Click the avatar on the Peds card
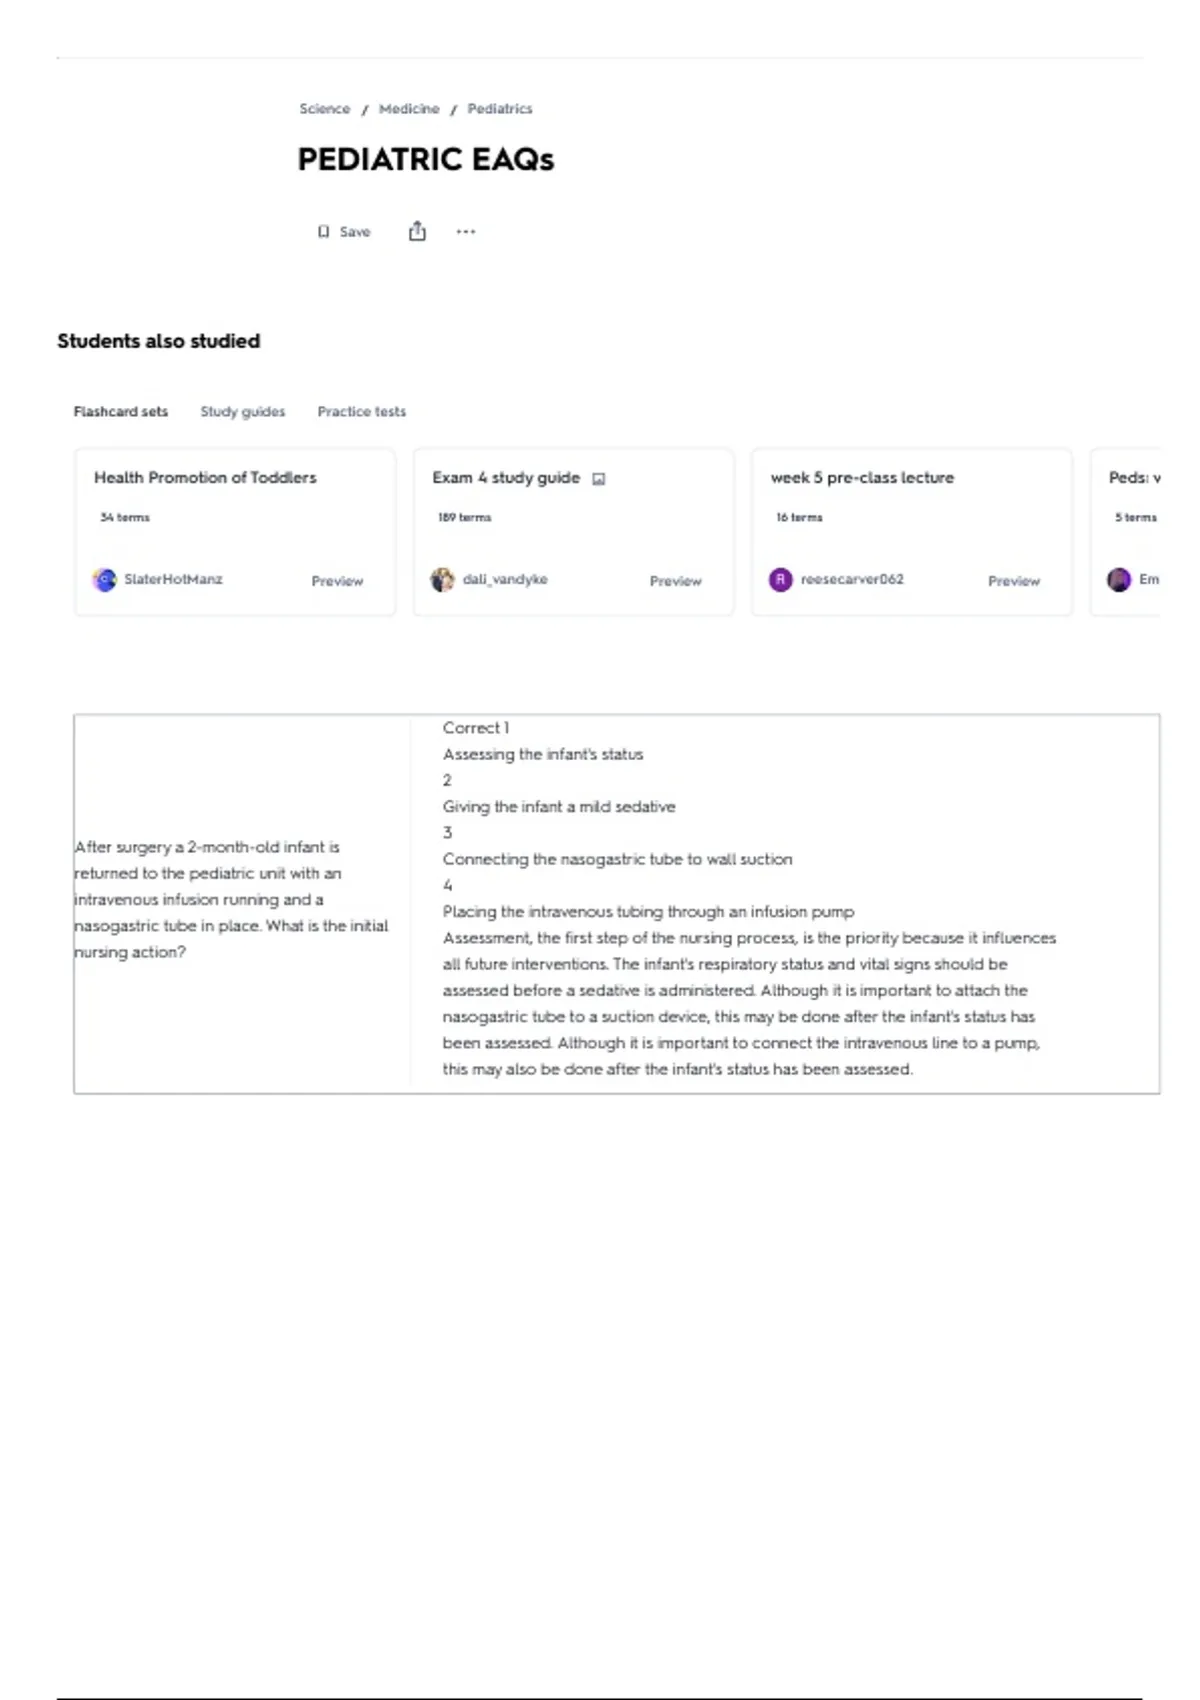The image size is (1200, 1700). 1119,580
